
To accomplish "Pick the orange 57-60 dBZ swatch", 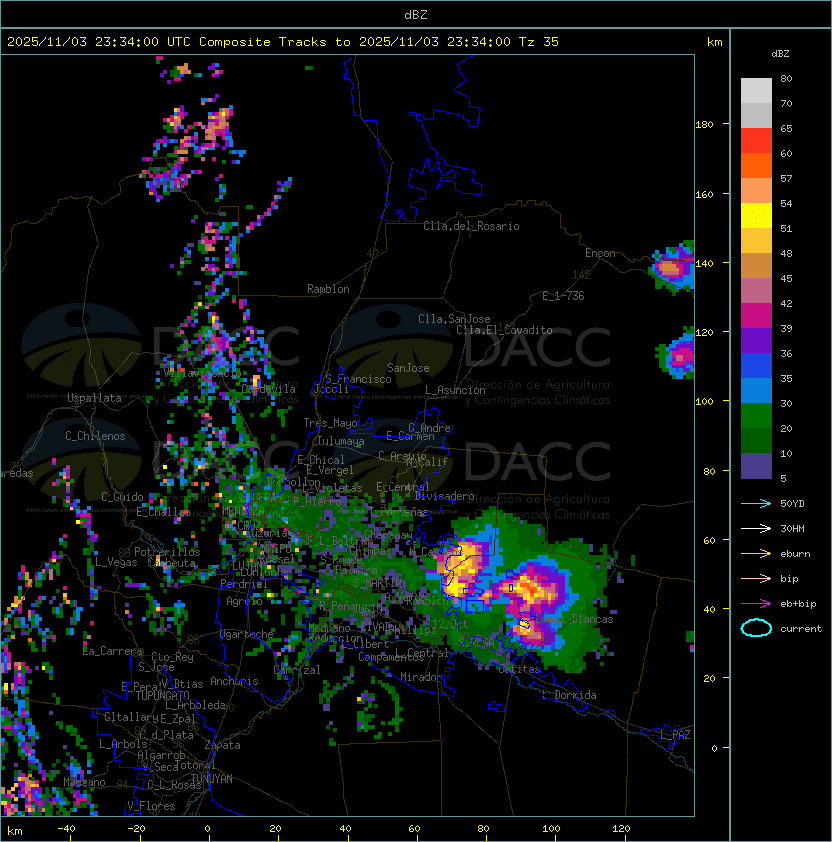I will [756, 165].
